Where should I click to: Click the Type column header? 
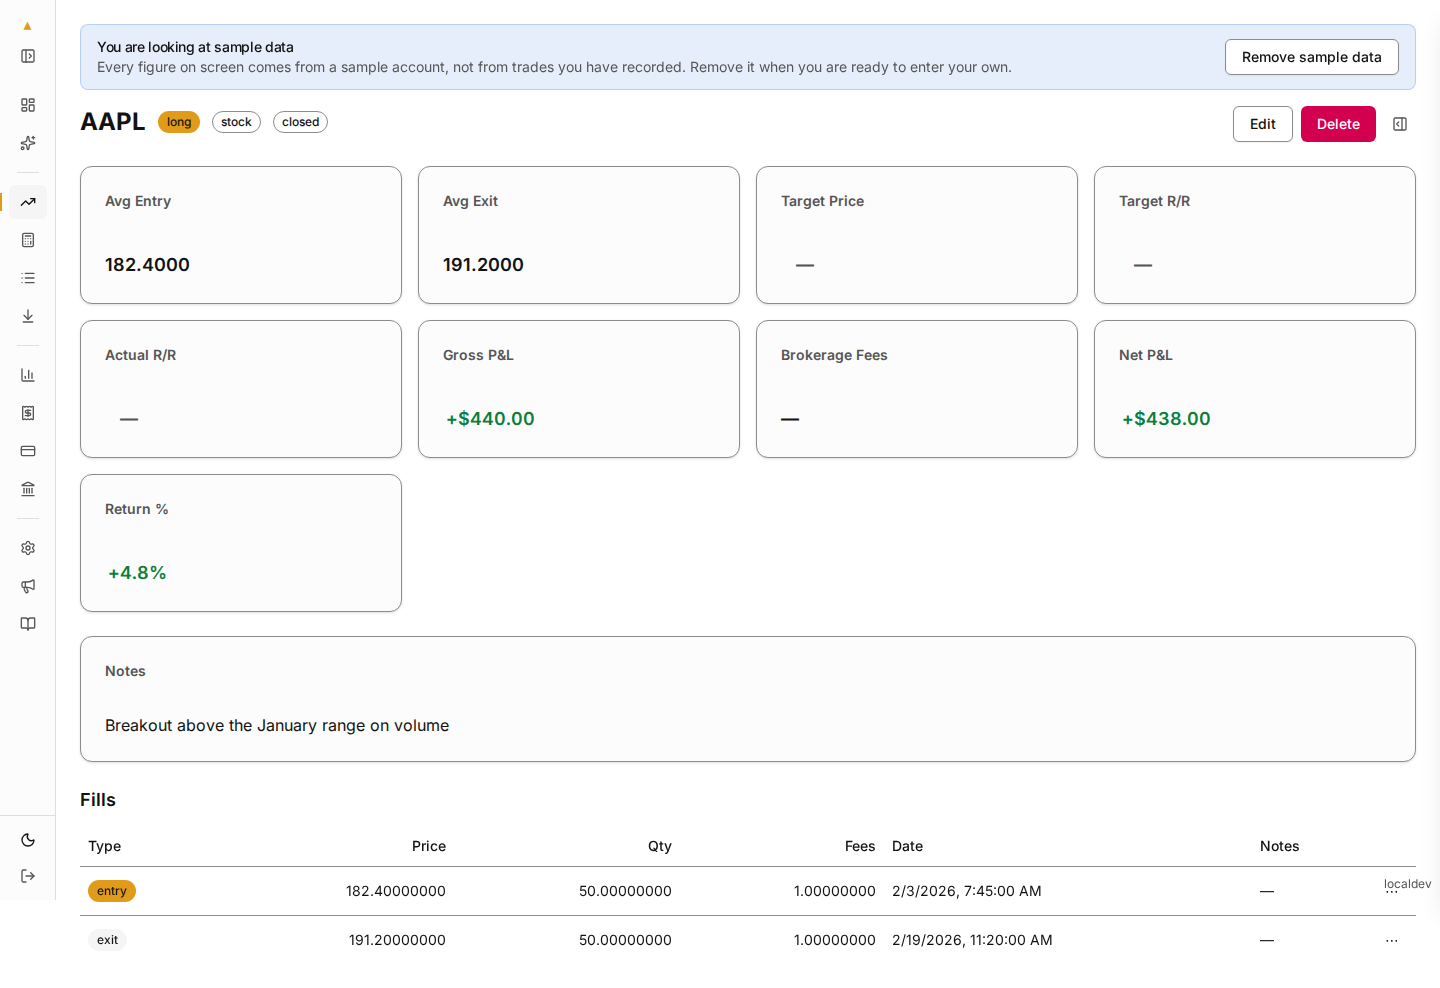[x=104, y=846]
